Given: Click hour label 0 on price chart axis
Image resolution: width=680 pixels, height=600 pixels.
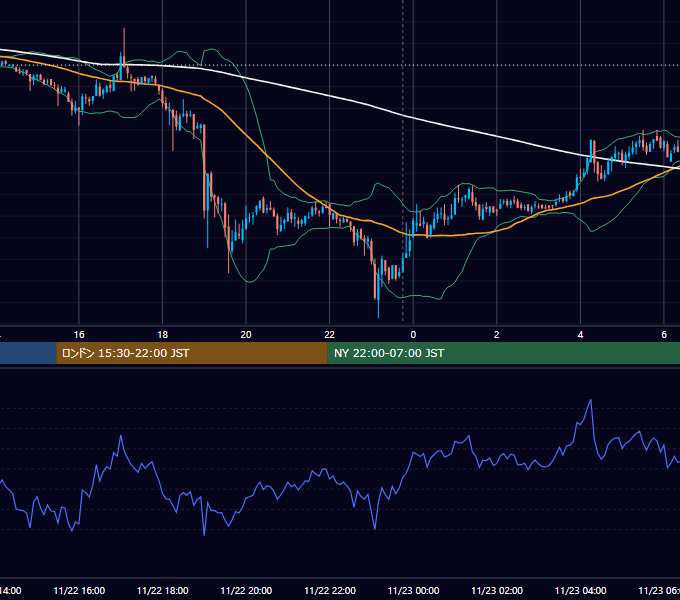Looking at the screenshot, I should pyautogui.click(x=413, y=335).
